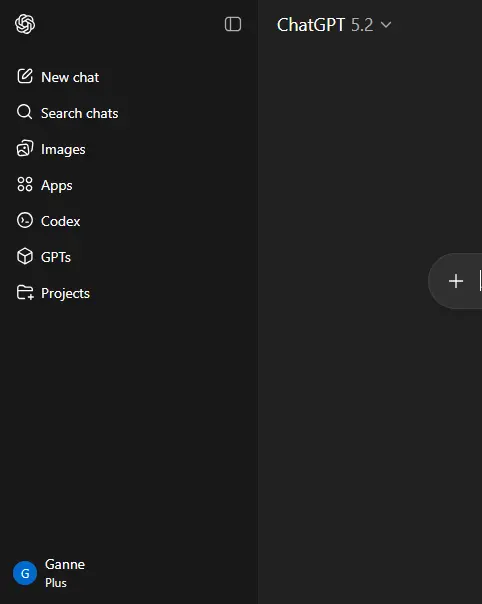This screenshot has height=604, width=482.
Task: Start a New chat via its label
Action: point(70,77)
